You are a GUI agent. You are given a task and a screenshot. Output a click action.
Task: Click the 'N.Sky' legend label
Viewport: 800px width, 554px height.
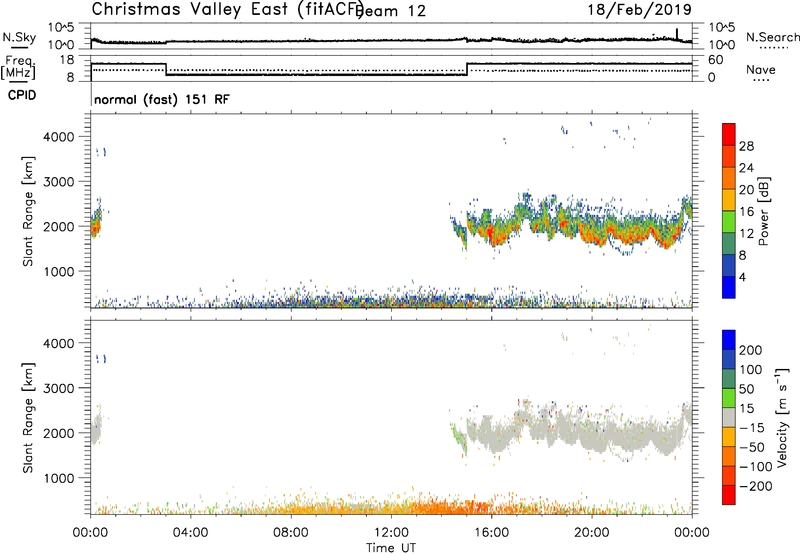[x=19, y=37]
